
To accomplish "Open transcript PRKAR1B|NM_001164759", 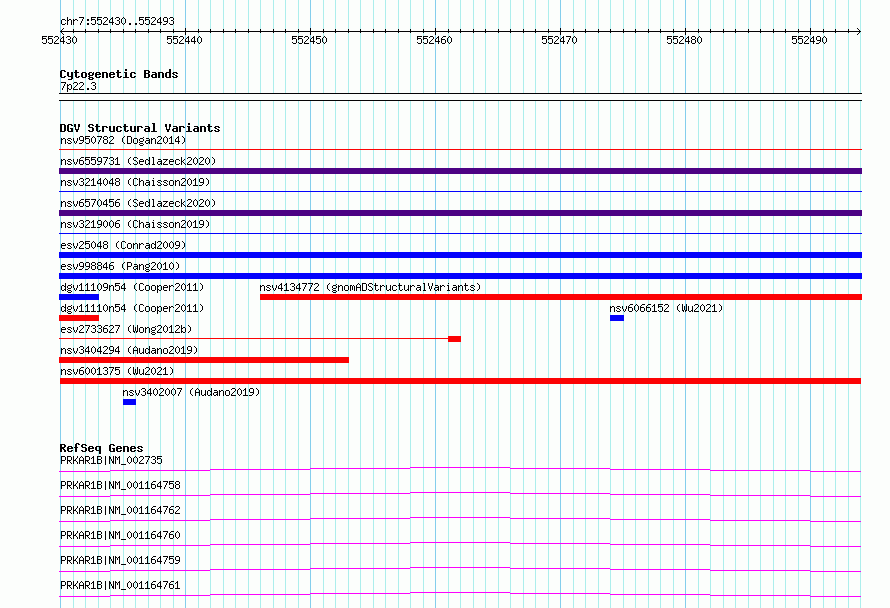I will click(x=120, y=560).
